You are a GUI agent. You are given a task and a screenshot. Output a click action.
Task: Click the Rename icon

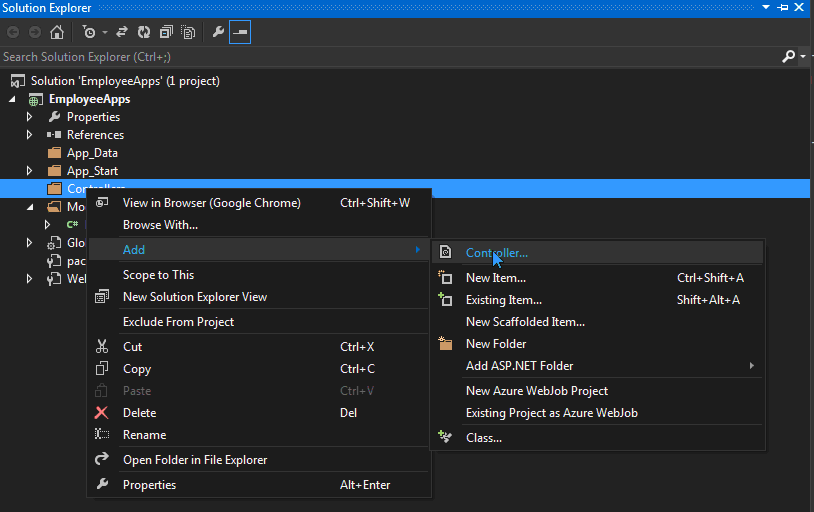point(102,434)
